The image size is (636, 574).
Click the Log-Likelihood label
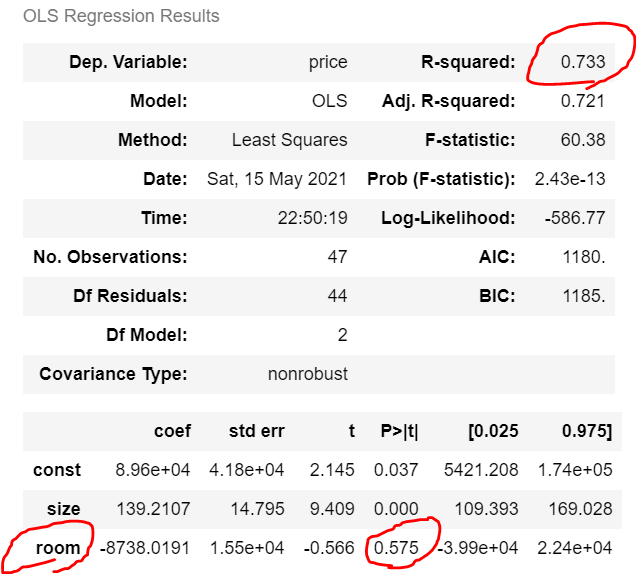(x=448, y=218)
